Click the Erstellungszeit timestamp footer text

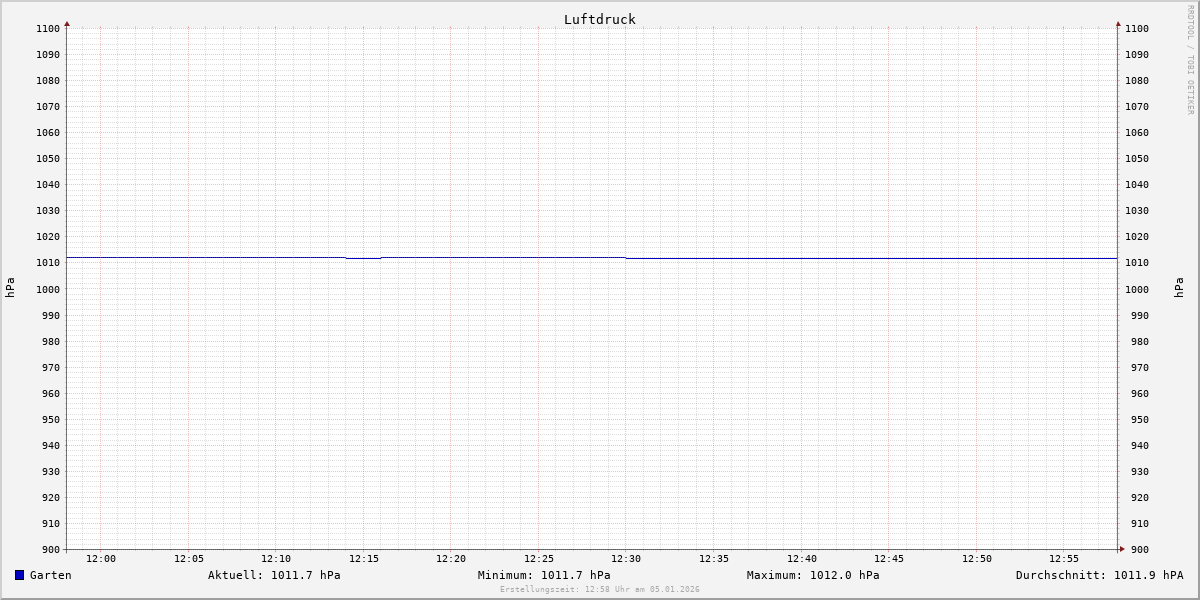click(x=599, y=589)
